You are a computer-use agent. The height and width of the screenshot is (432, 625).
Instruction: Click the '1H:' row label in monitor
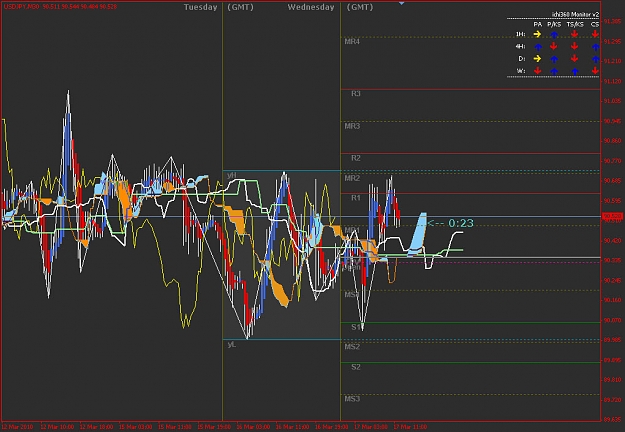(x=520, y=34)
